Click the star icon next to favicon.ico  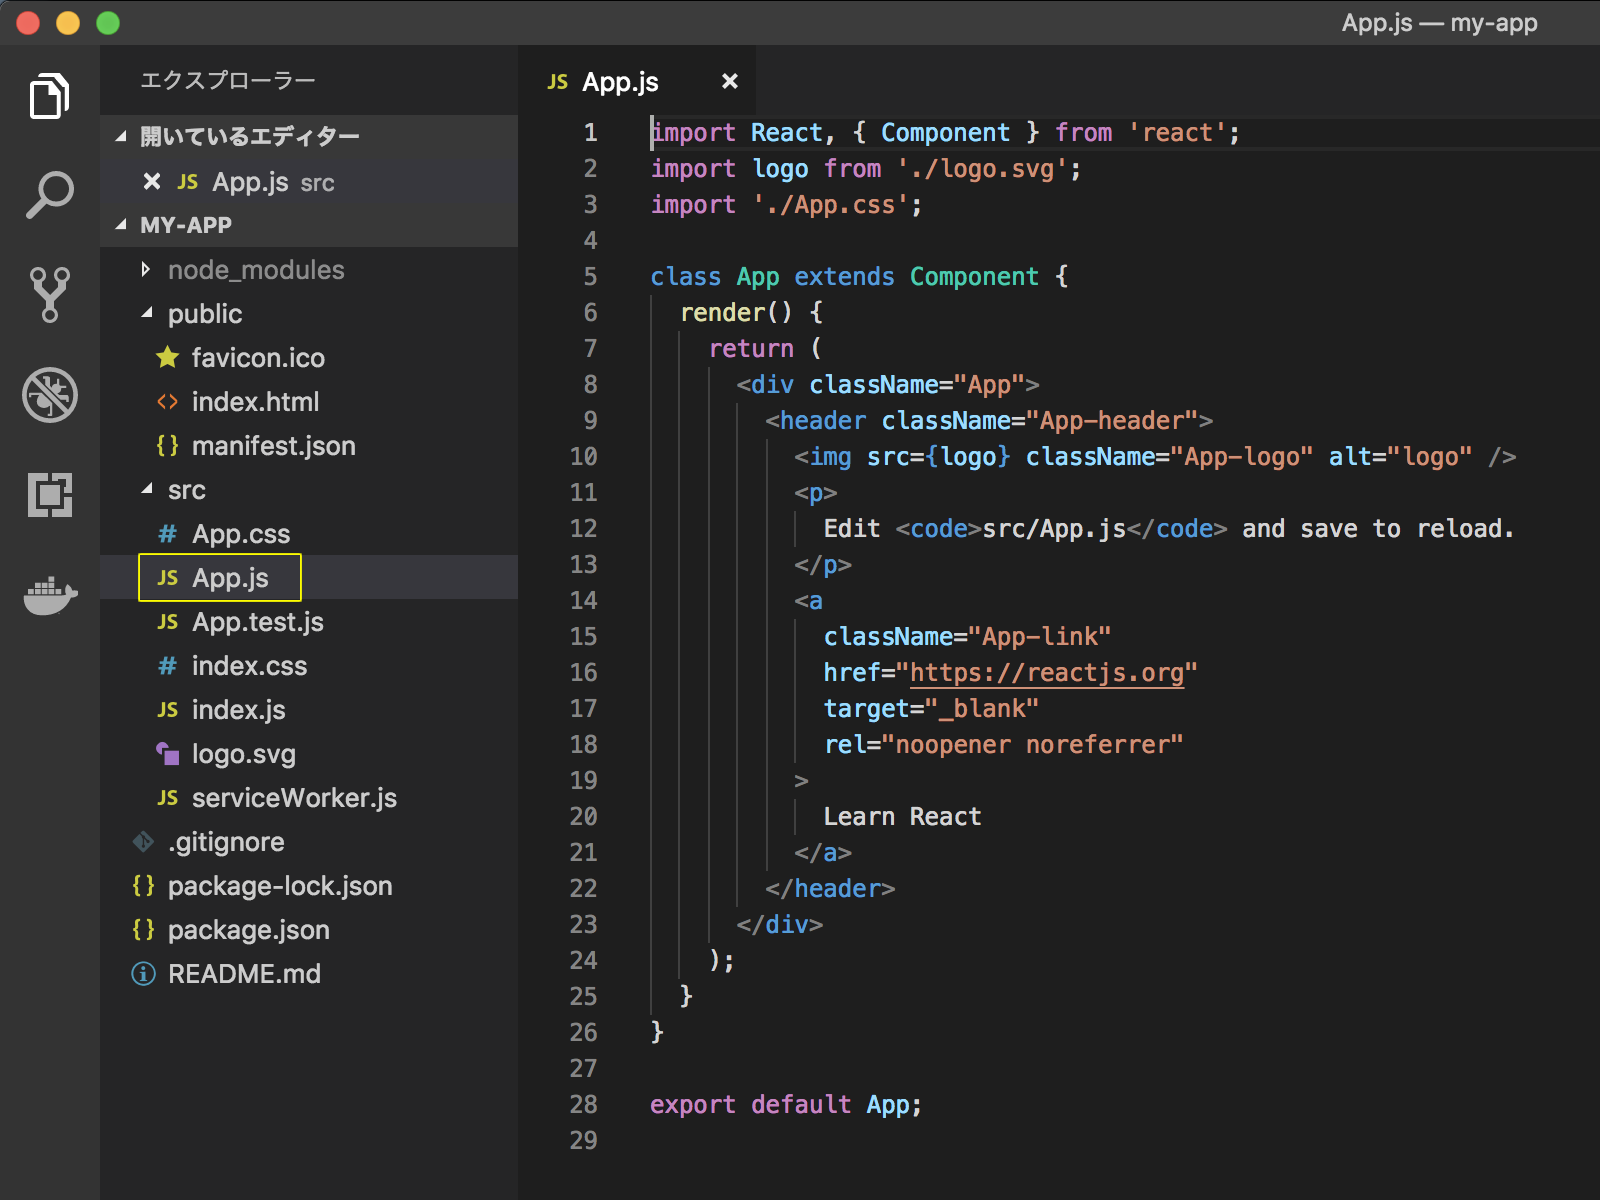(166, 357)
